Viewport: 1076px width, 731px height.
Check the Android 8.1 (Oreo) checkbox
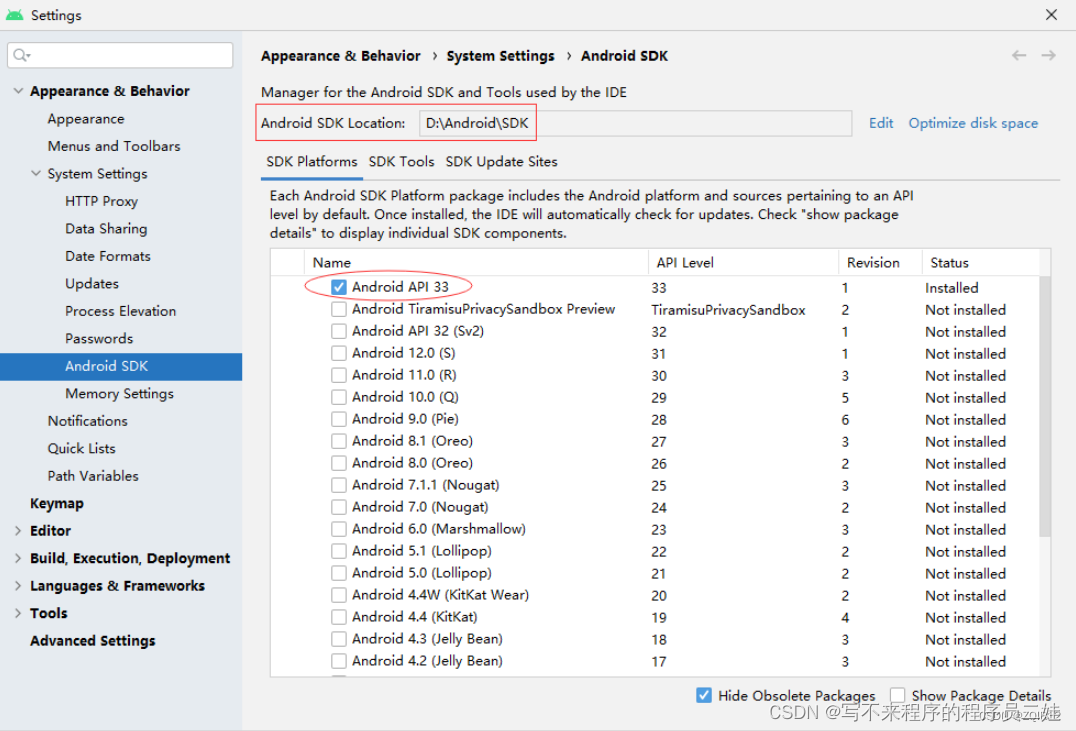[x=338, y=441]
